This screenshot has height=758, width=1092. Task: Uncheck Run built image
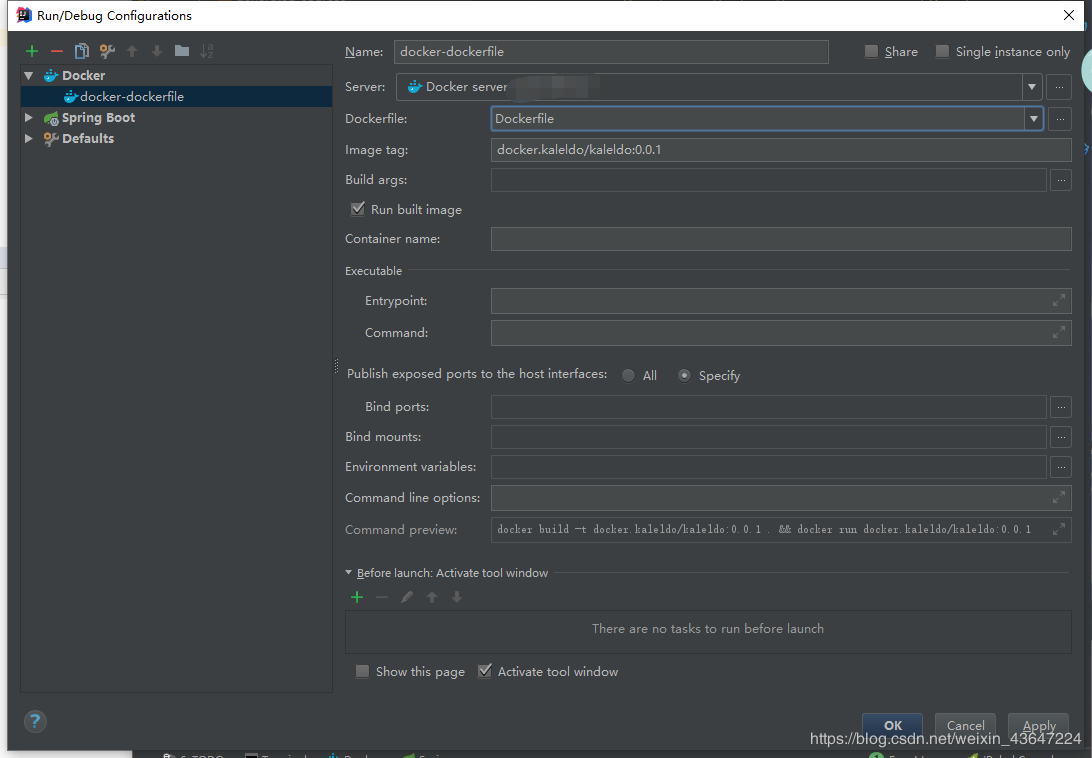358,209
